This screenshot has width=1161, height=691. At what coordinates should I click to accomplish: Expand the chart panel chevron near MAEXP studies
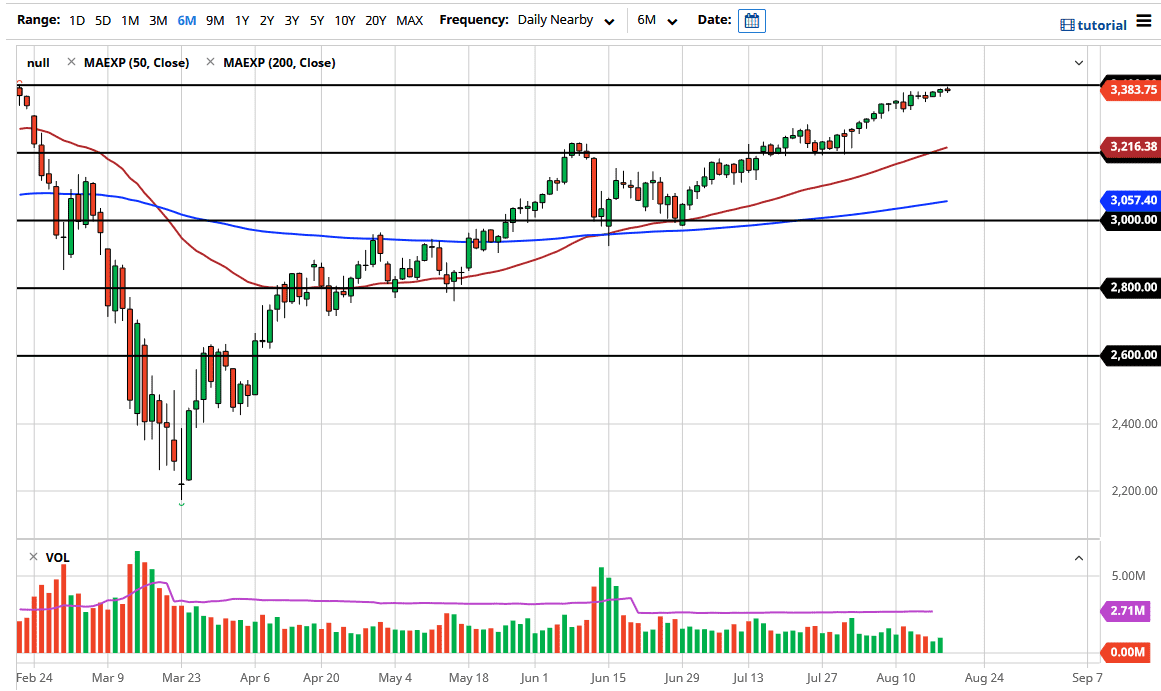point(1078,62)
